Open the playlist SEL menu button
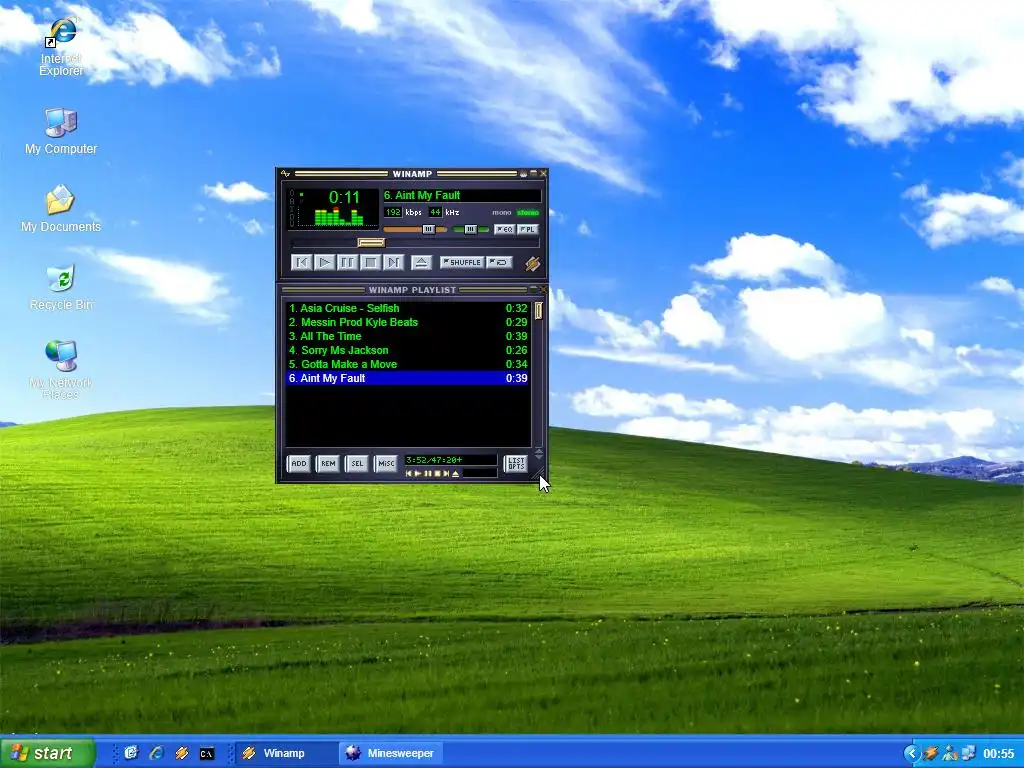The image size is (1024, 768). pos(357,464)
